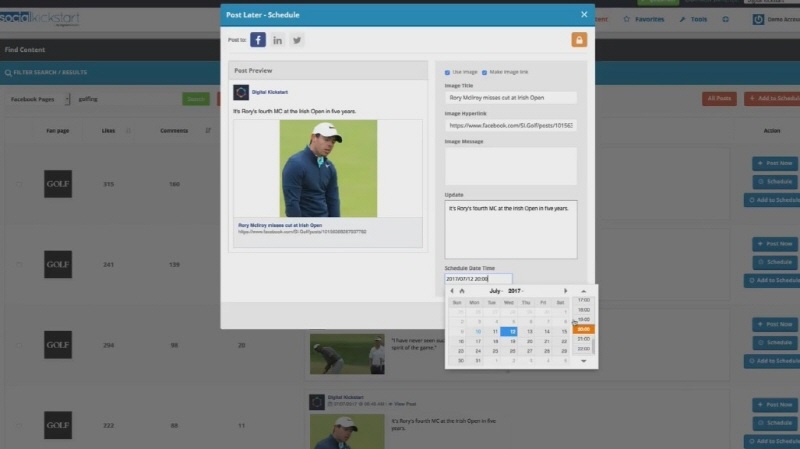Select 22:00 in the time list
Screen dimensions: 800x449
pos(584,348)
